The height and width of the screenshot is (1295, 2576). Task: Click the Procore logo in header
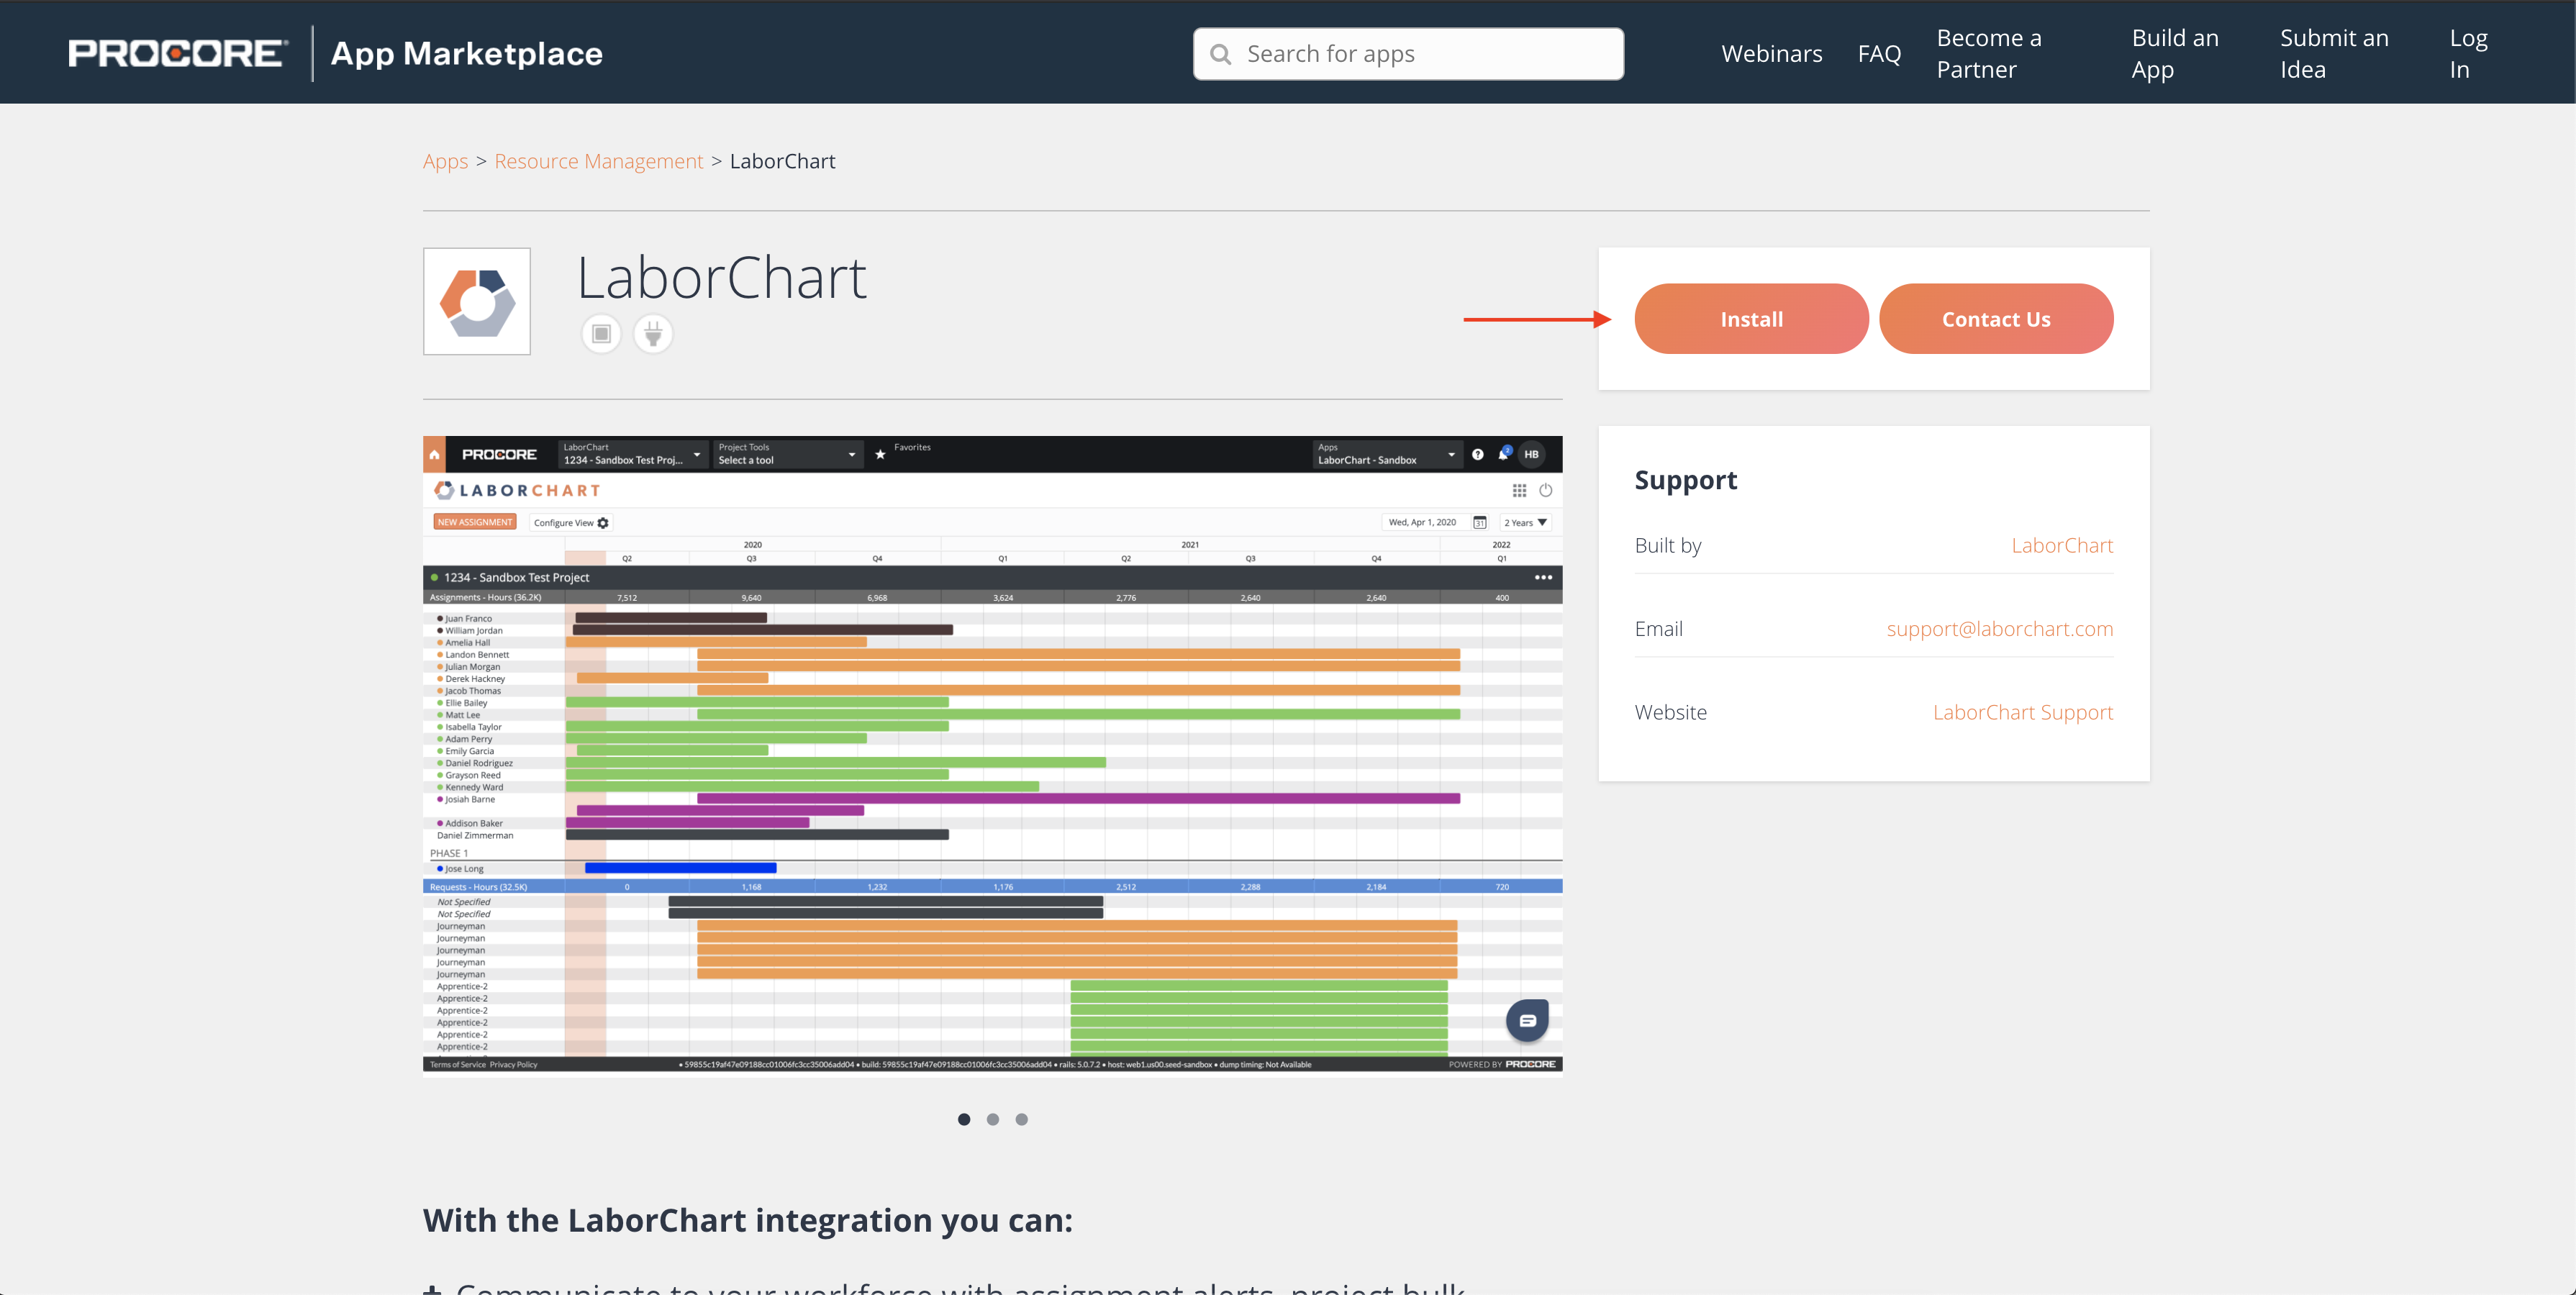(x=178, y=53)
